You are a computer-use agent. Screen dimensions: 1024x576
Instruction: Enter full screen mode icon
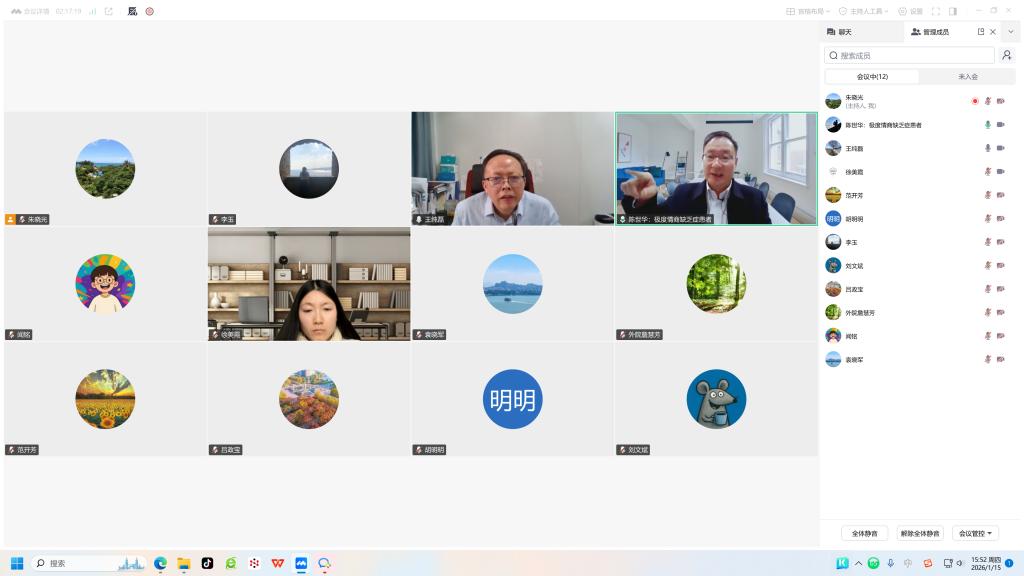[x=936, y=11]
